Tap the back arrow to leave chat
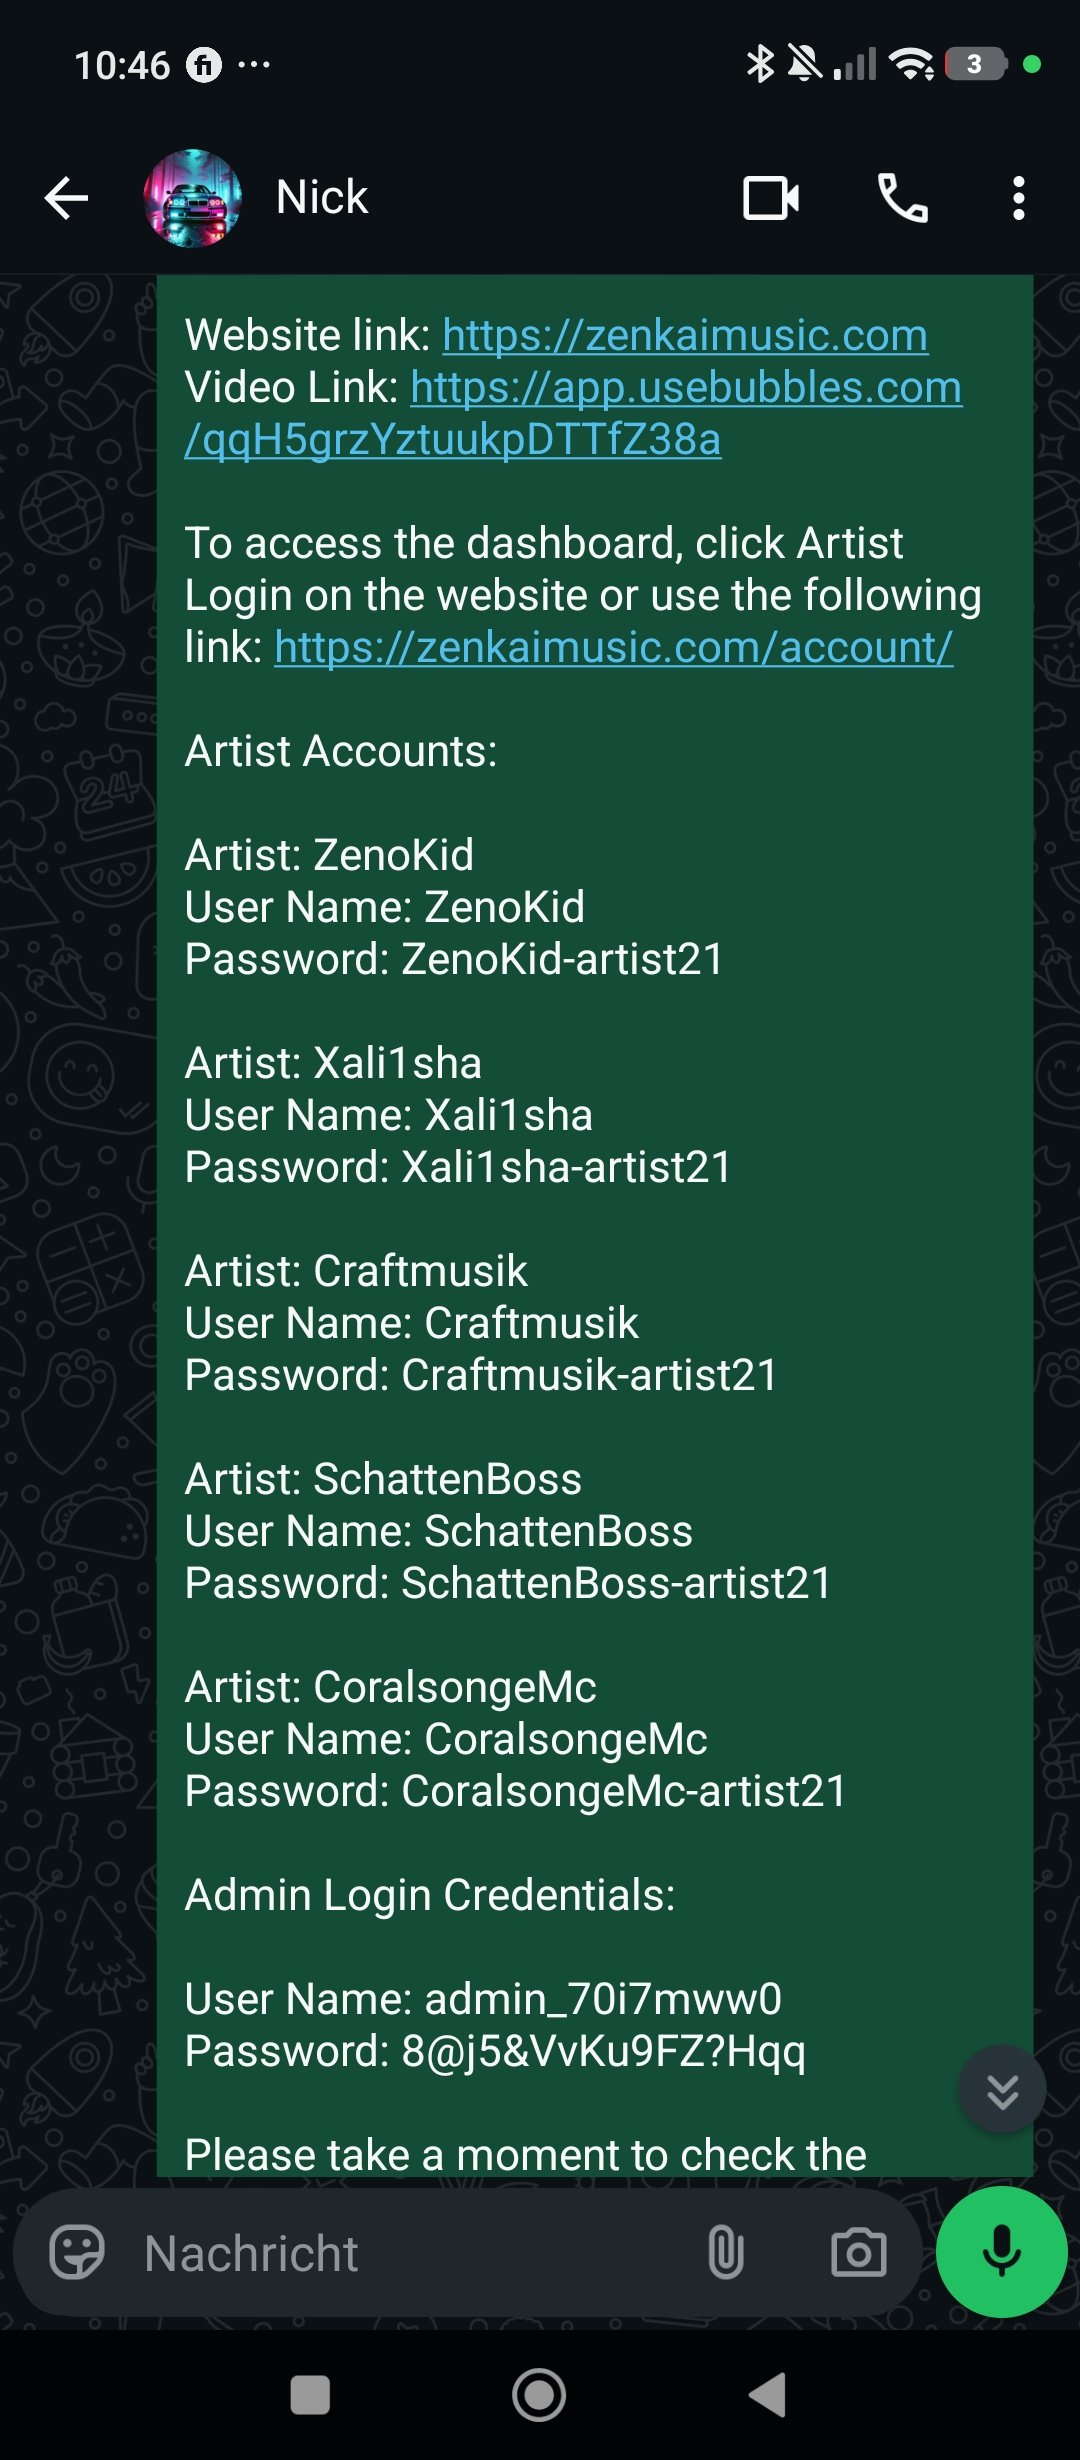Viewport: 1080px width, 2460px height. point(67,198)
